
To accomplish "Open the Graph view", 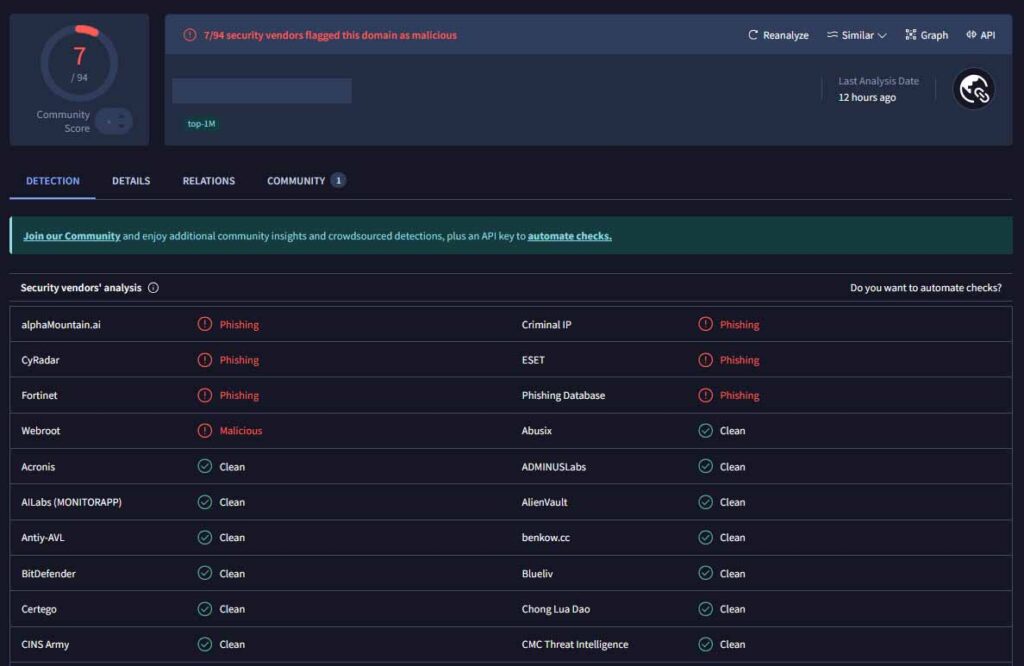I will pos(926,35).
